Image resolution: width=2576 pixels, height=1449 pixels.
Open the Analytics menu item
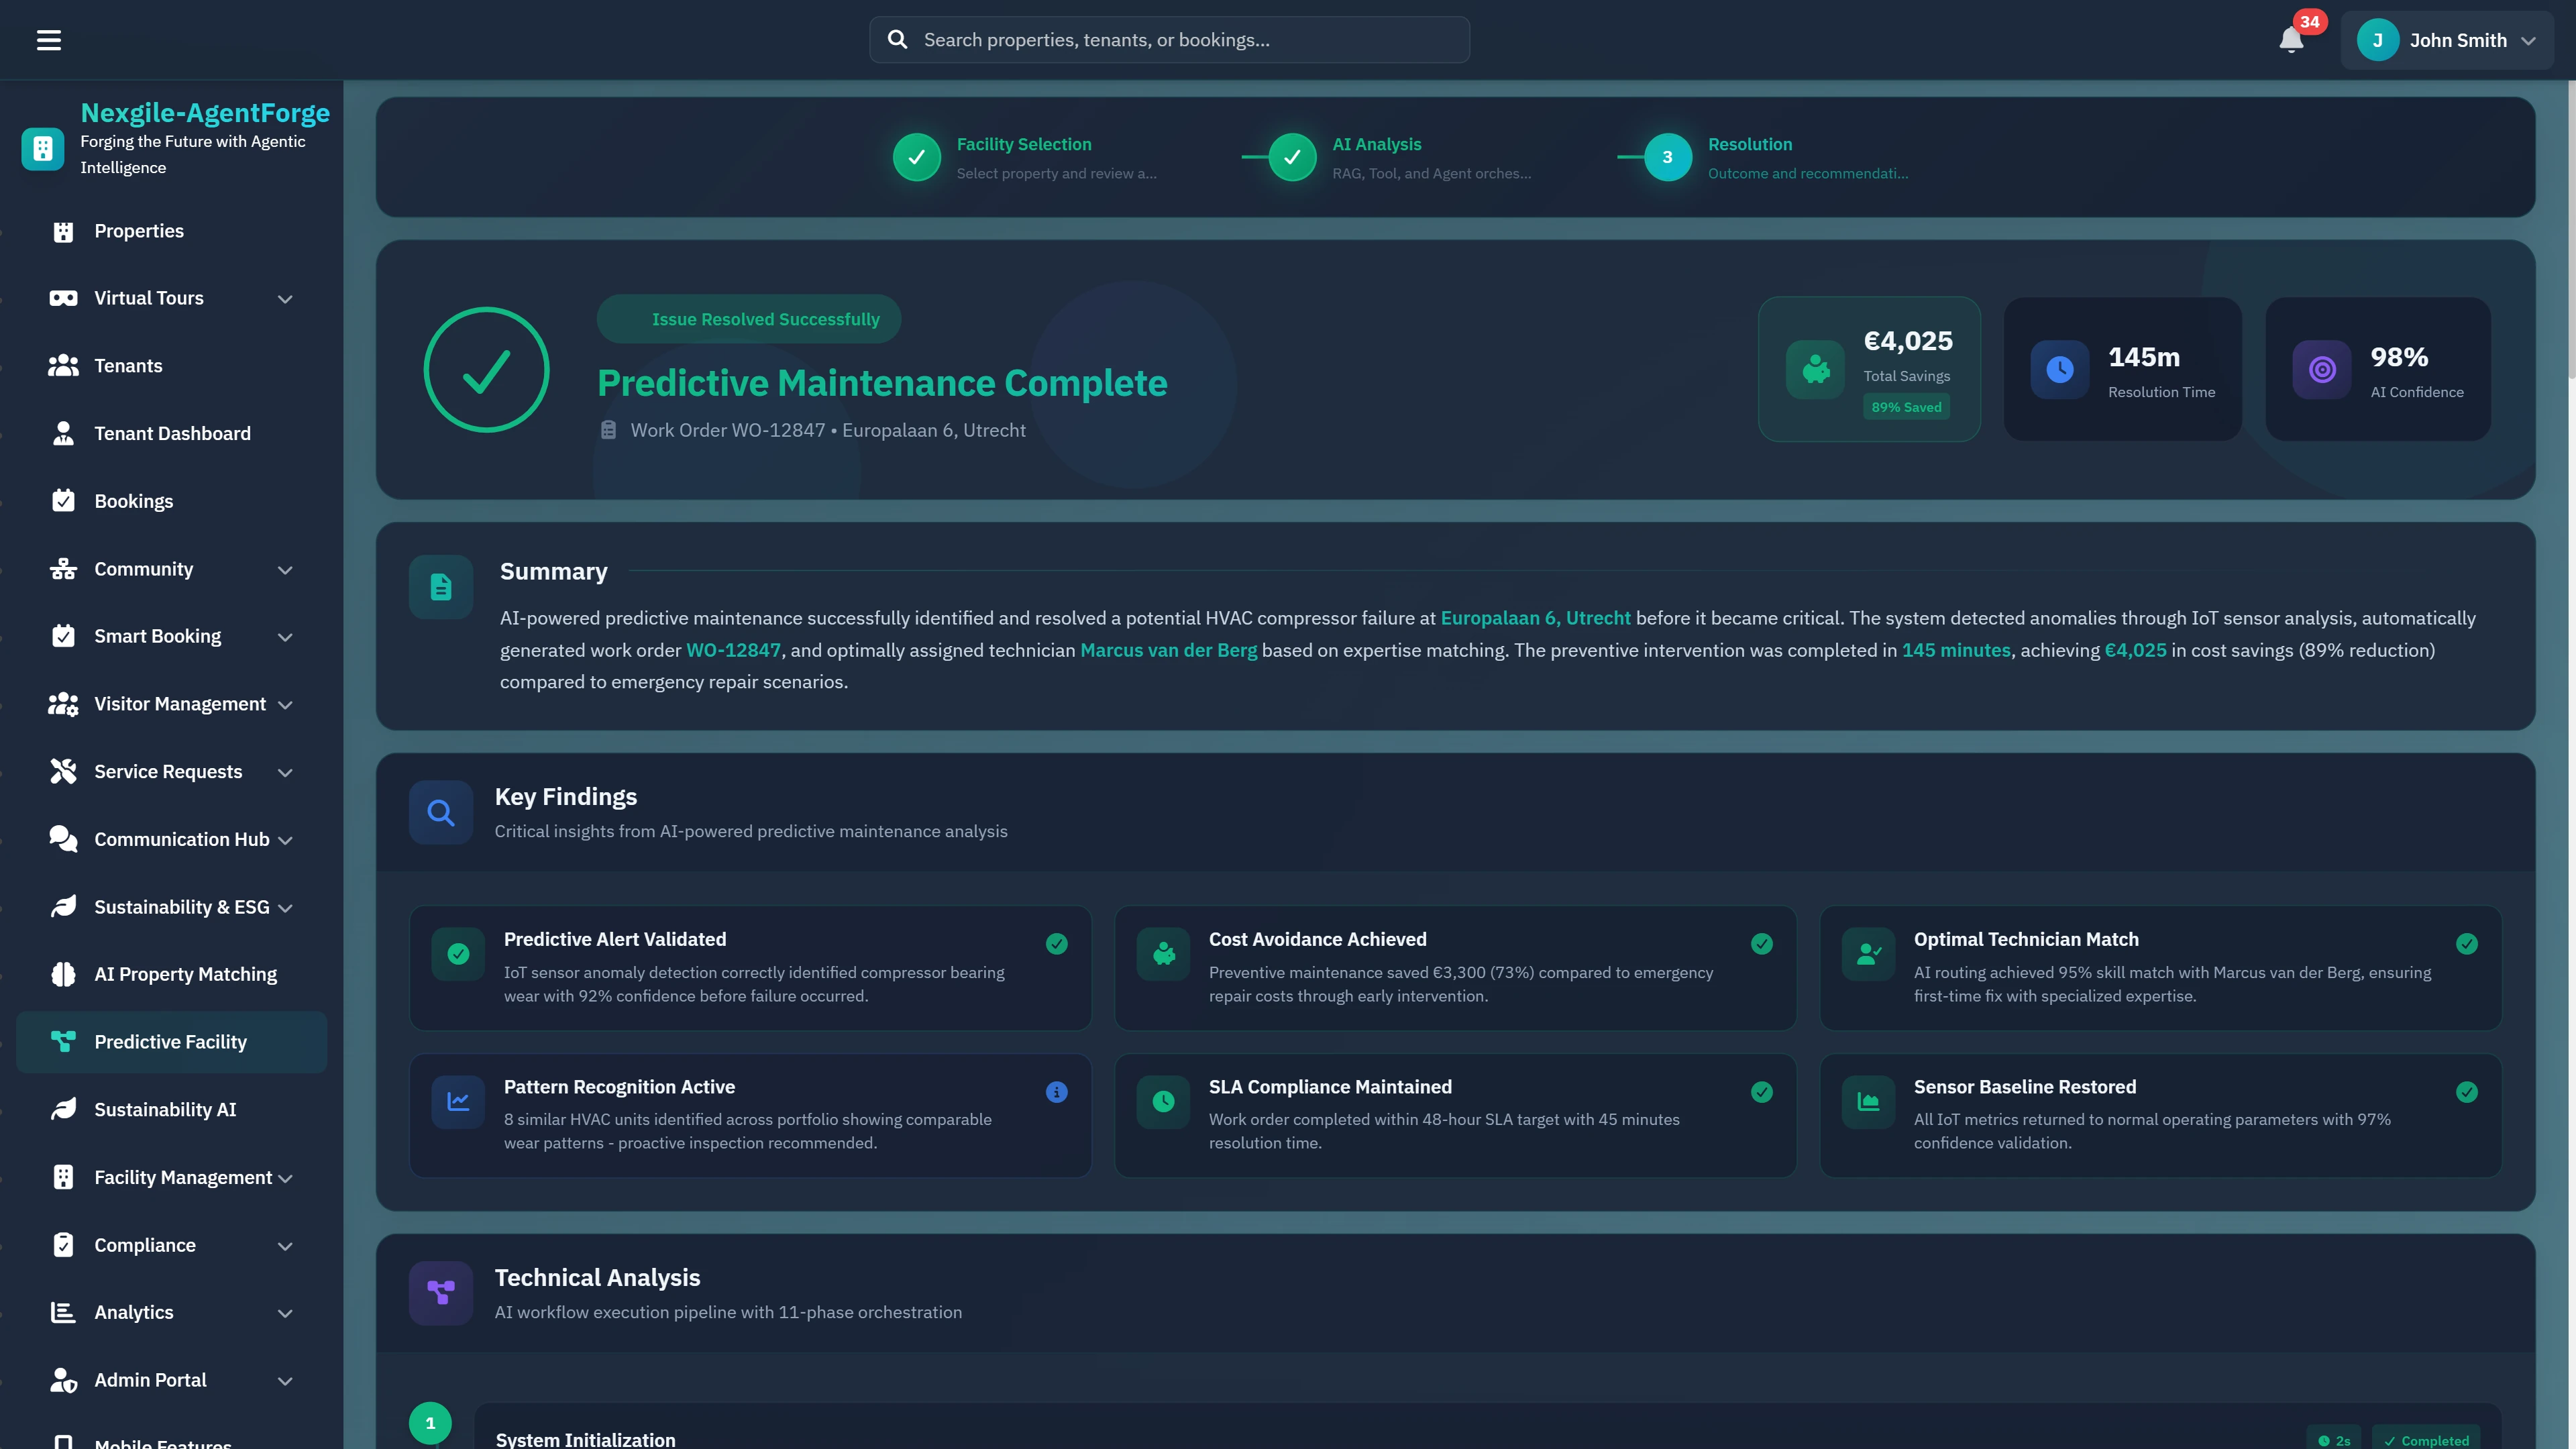point(134,1312)
